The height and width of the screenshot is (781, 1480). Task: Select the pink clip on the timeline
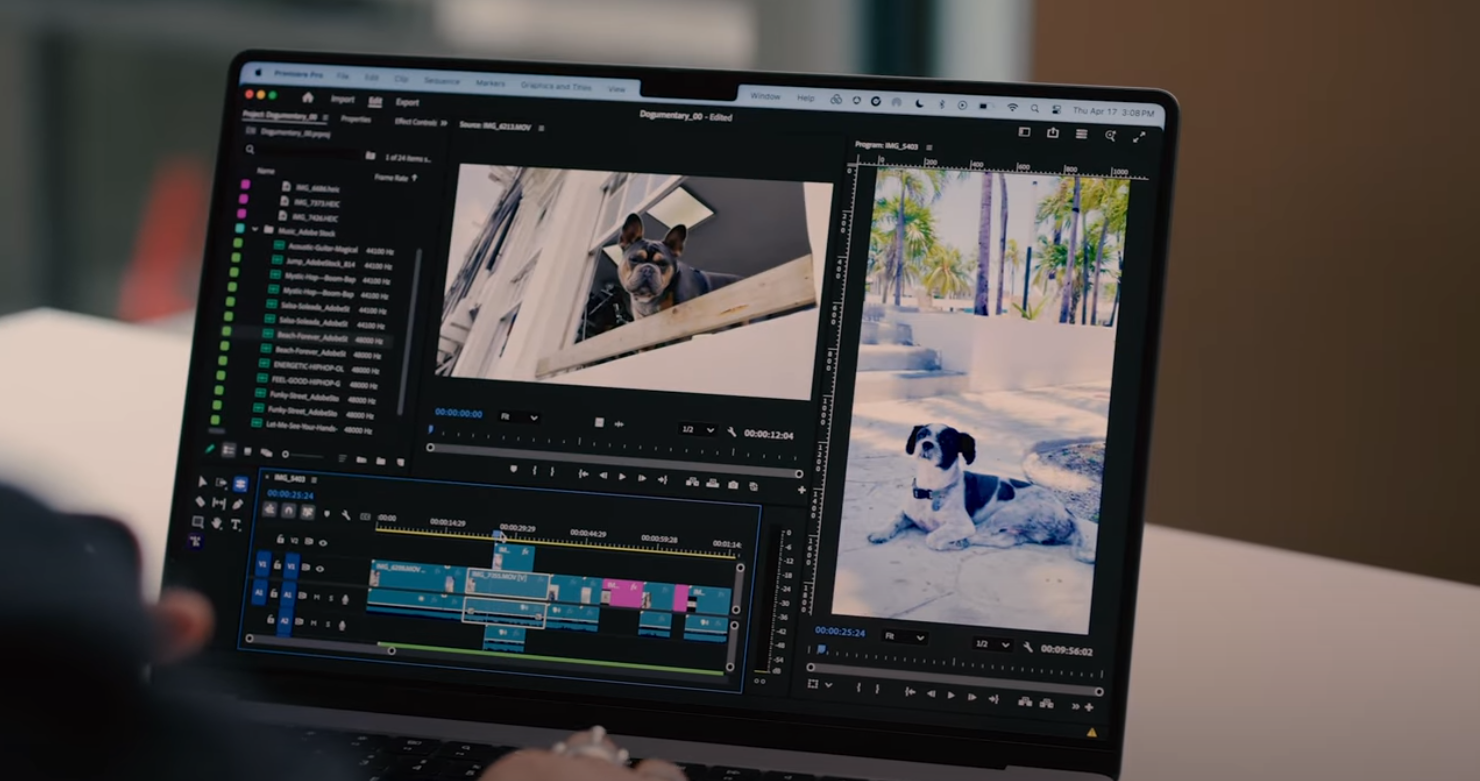[x=625, y=594]
